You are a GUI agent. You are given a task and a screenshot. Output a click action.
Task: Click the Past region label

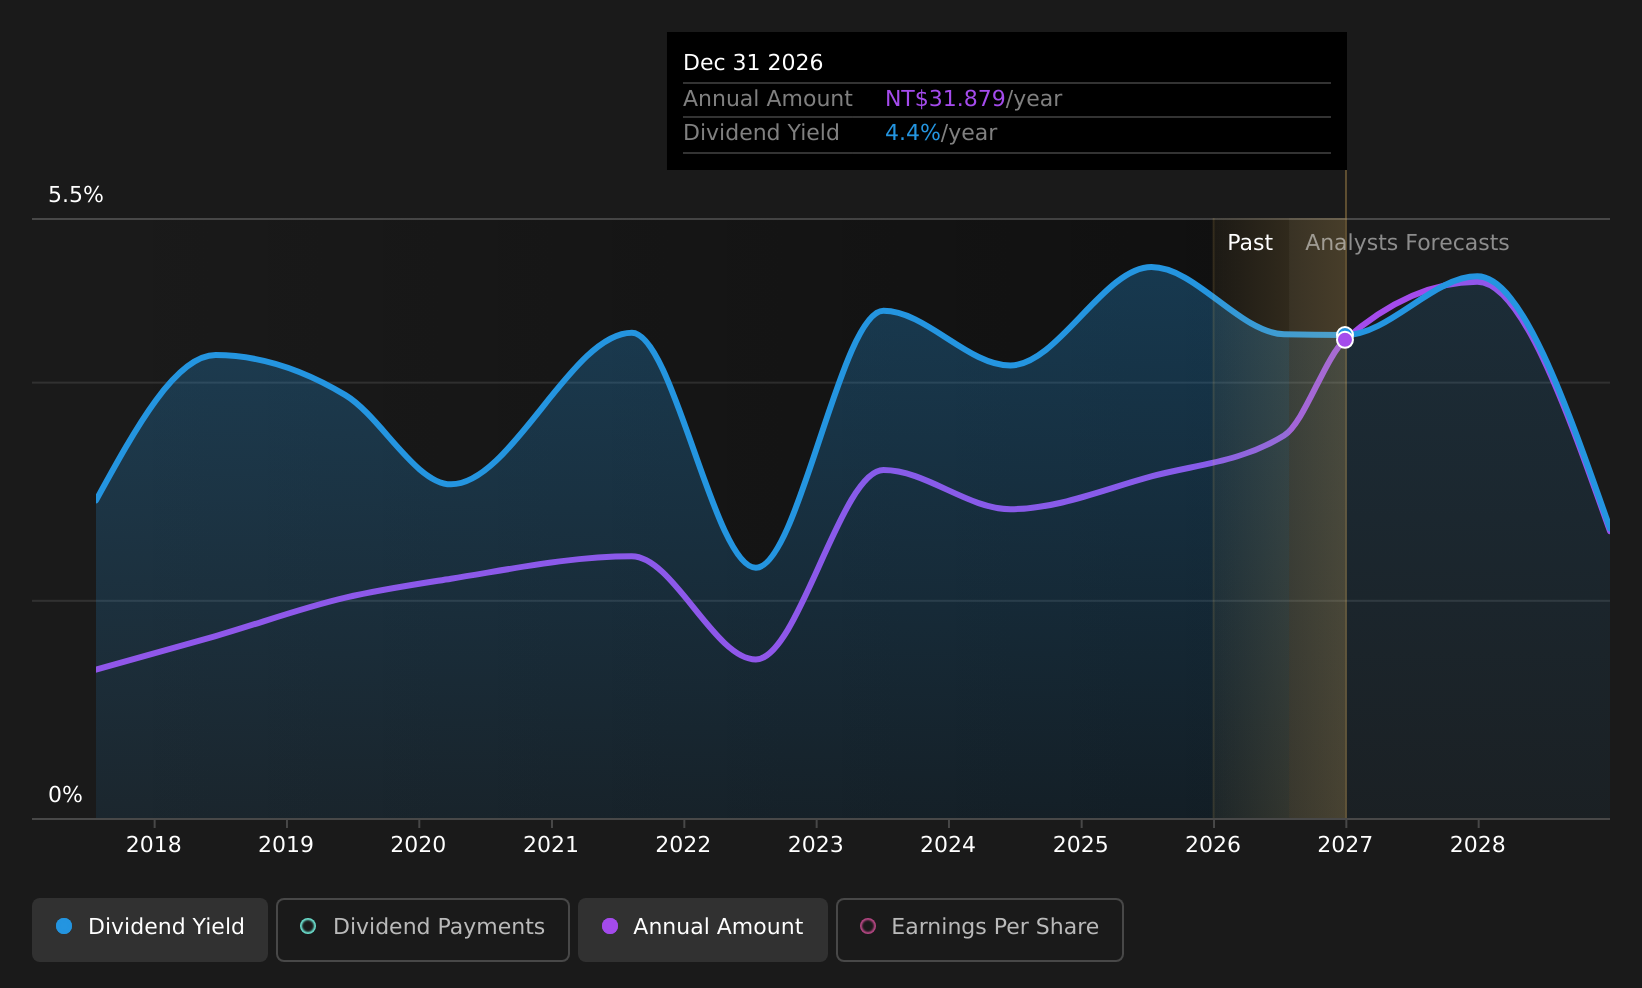pyautogui.click(x=1250, y=243)
